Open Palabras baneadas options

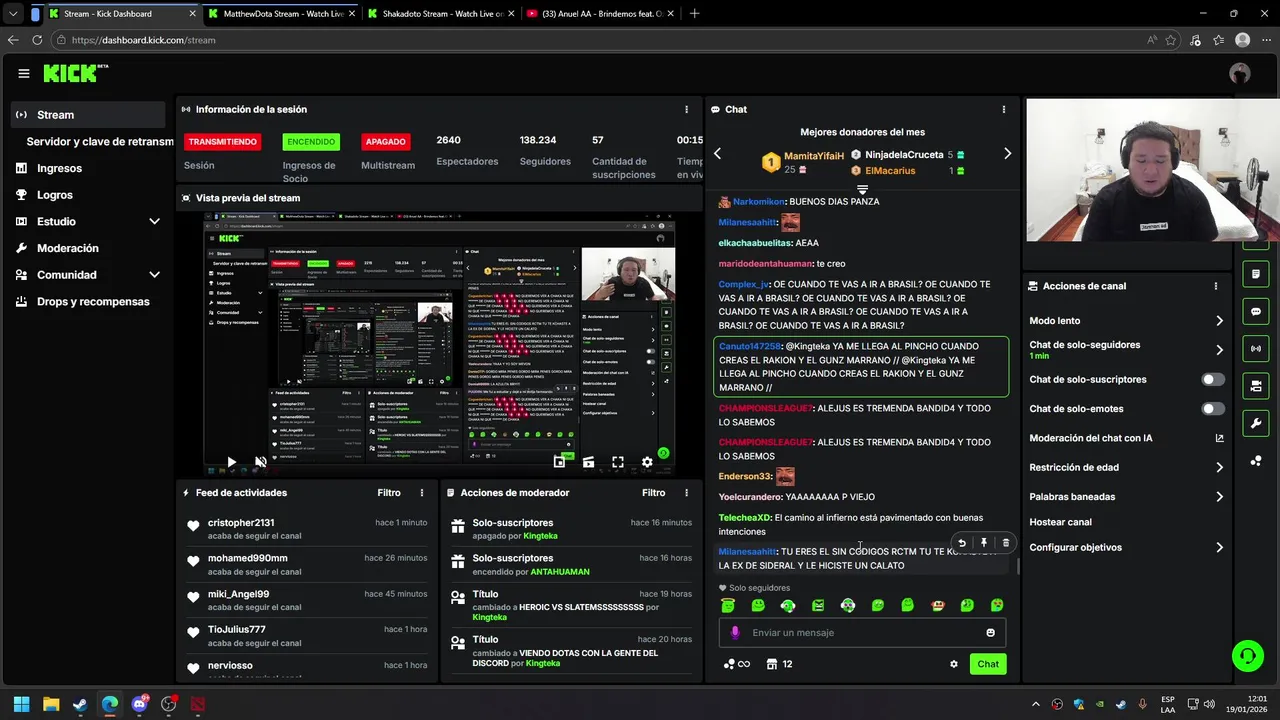pos(1126,496)
